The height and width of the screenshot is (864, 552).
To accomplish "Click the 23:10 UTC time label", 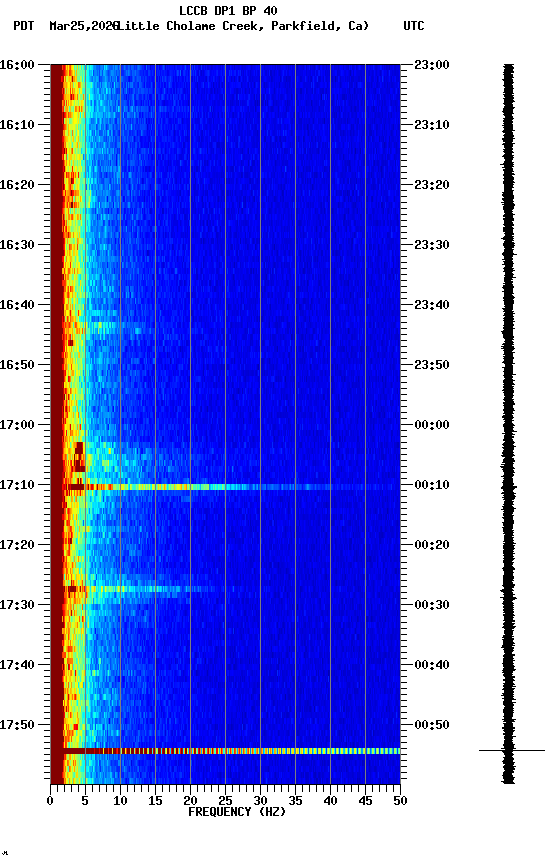I will click(432, 125).
